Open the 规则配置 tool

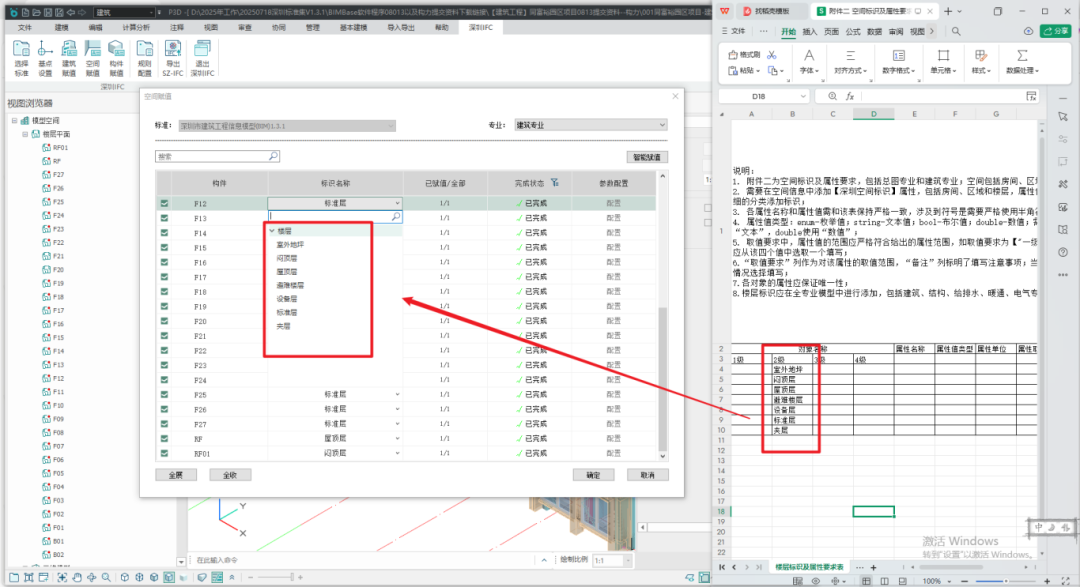click(144, 58)
